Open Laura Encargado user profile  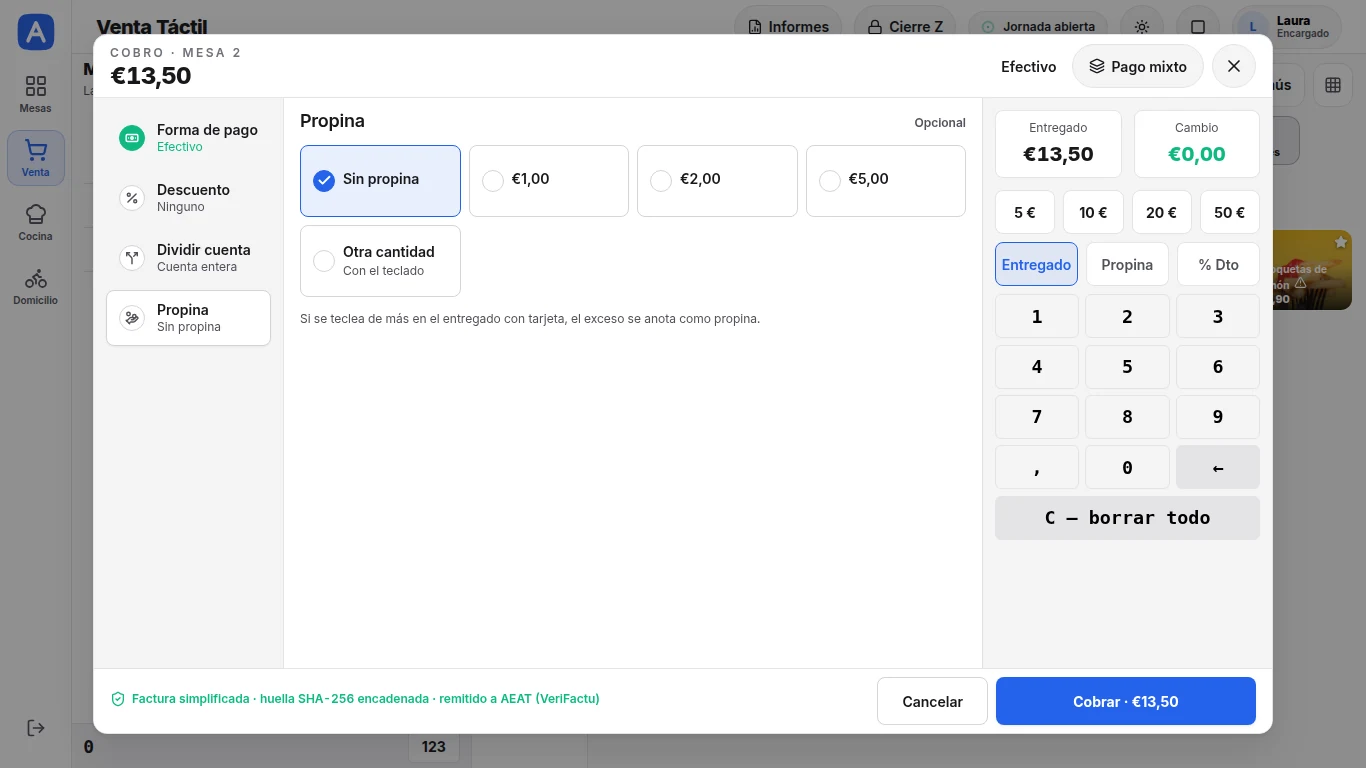click(1287, 27)
